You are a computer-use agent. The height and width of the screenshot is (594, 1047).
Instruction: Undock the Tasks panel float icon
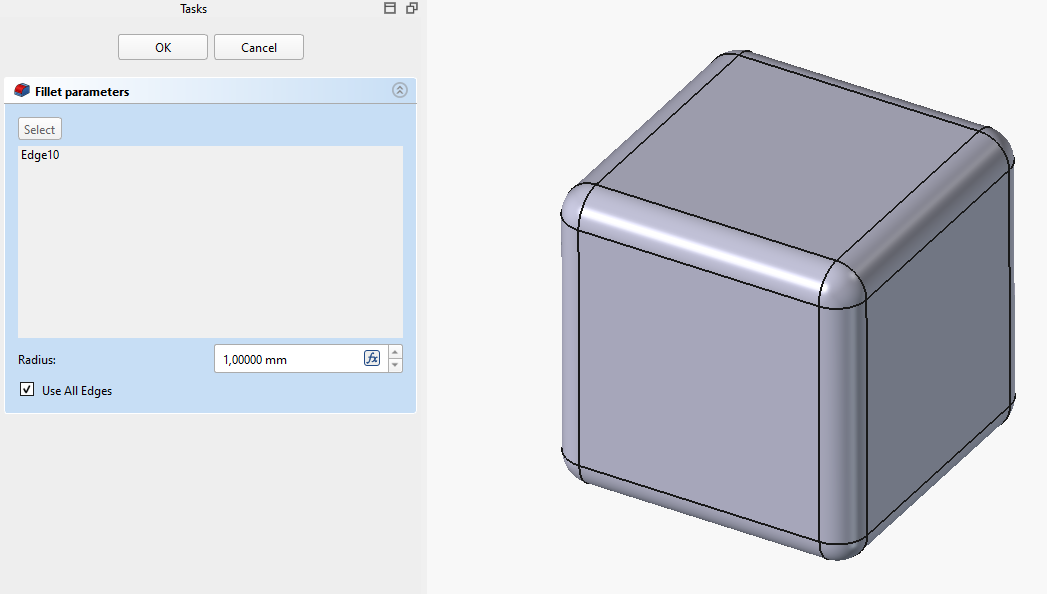point(412,8)
